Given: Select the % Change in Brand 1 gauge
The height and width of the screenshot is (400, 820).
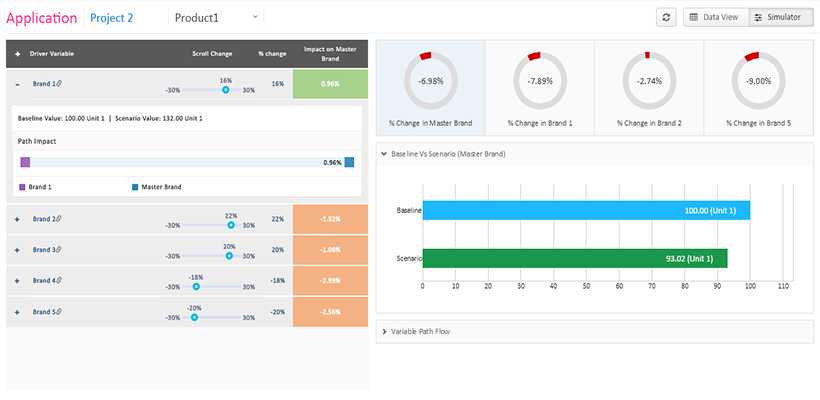Looking at the screenshot, I should [x=540, y=87].
